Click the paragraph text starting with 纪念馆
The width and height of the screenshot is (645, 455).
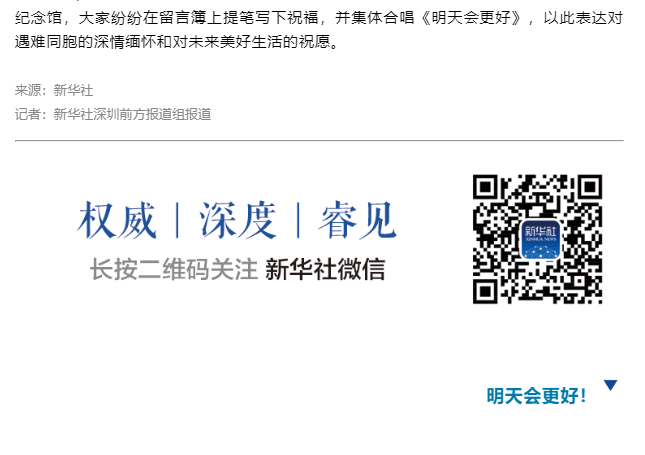pos(319,18)
